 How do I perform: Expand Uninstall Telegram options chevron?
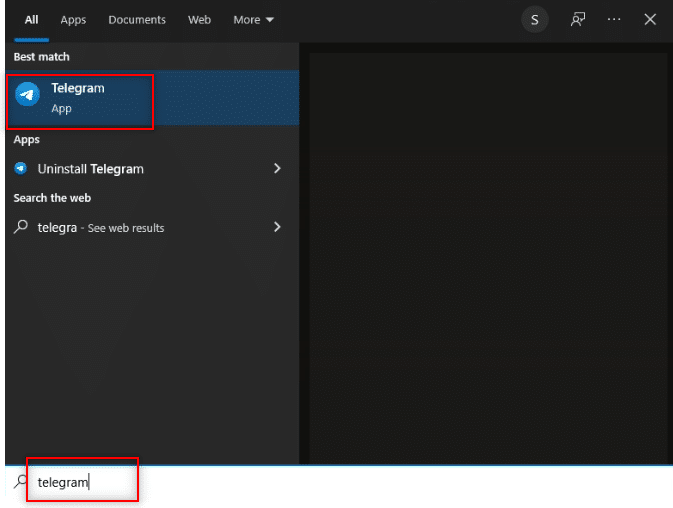(277, 169)
